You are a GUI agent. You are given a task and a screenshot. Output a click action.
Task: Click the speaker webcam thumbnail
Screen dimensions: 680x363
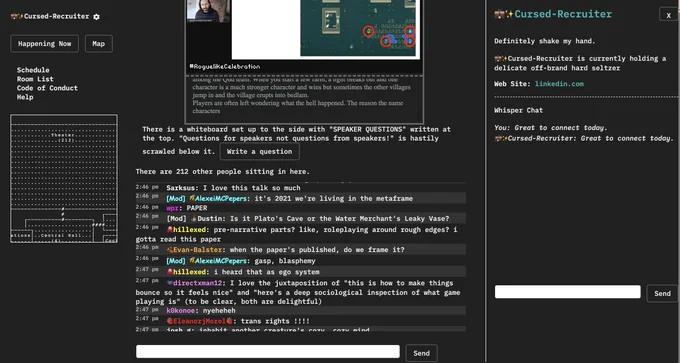(208, 11)
